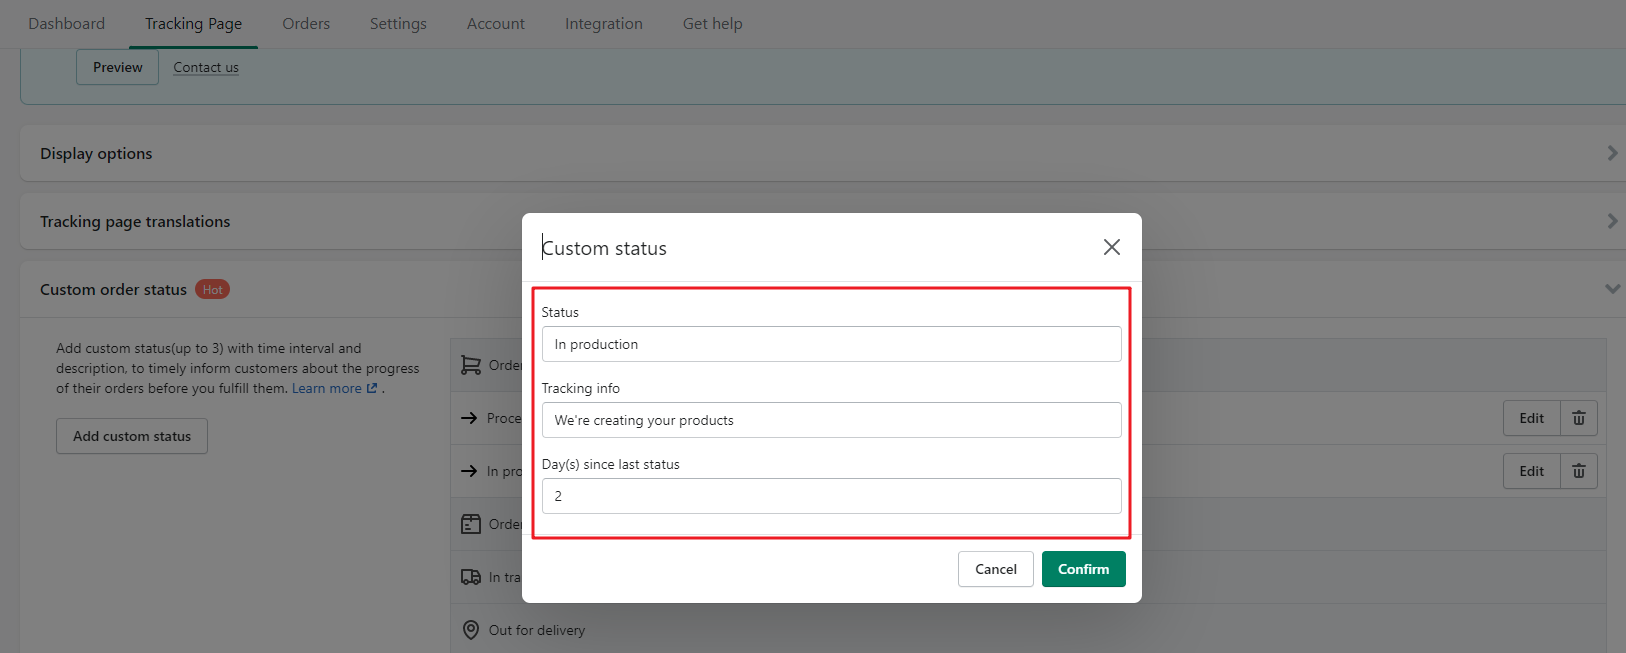Delete the In production status row
The height and width of the screenshot is (653, 1626).
(1578, 471)
